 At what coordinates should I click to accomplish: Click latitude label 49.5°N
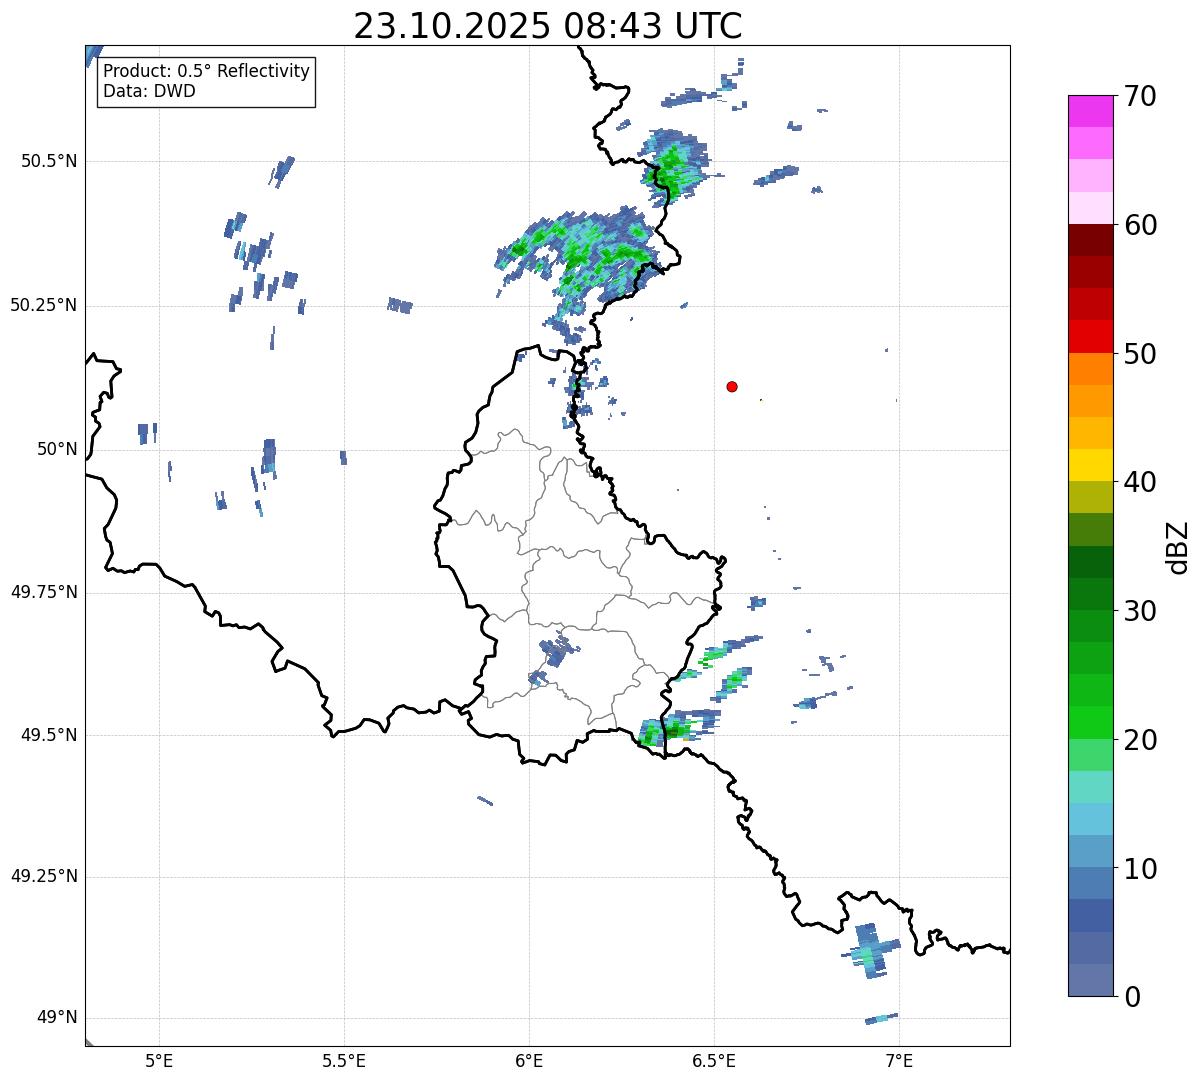[x=49, y=735]
